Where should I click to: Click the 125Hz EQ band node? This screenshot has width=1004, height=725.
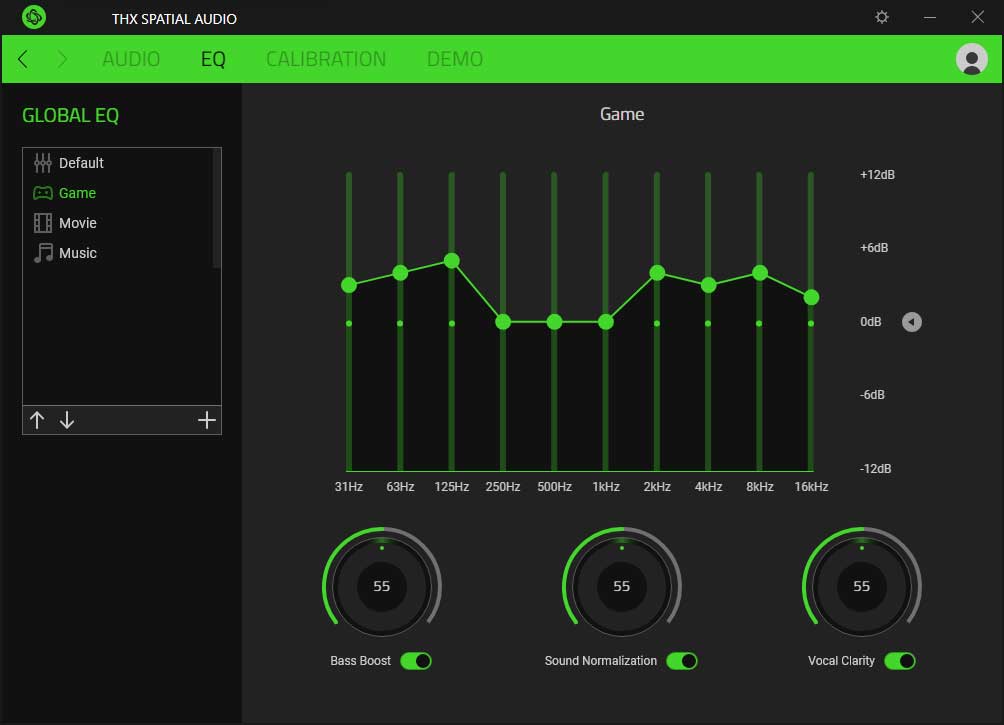click(451, 261)
